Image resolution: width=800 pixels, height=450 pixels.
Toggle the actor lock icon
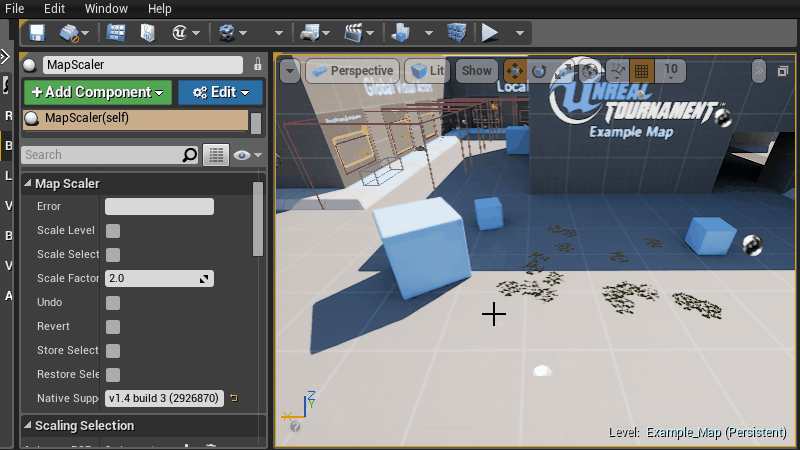tap(258, 64)
